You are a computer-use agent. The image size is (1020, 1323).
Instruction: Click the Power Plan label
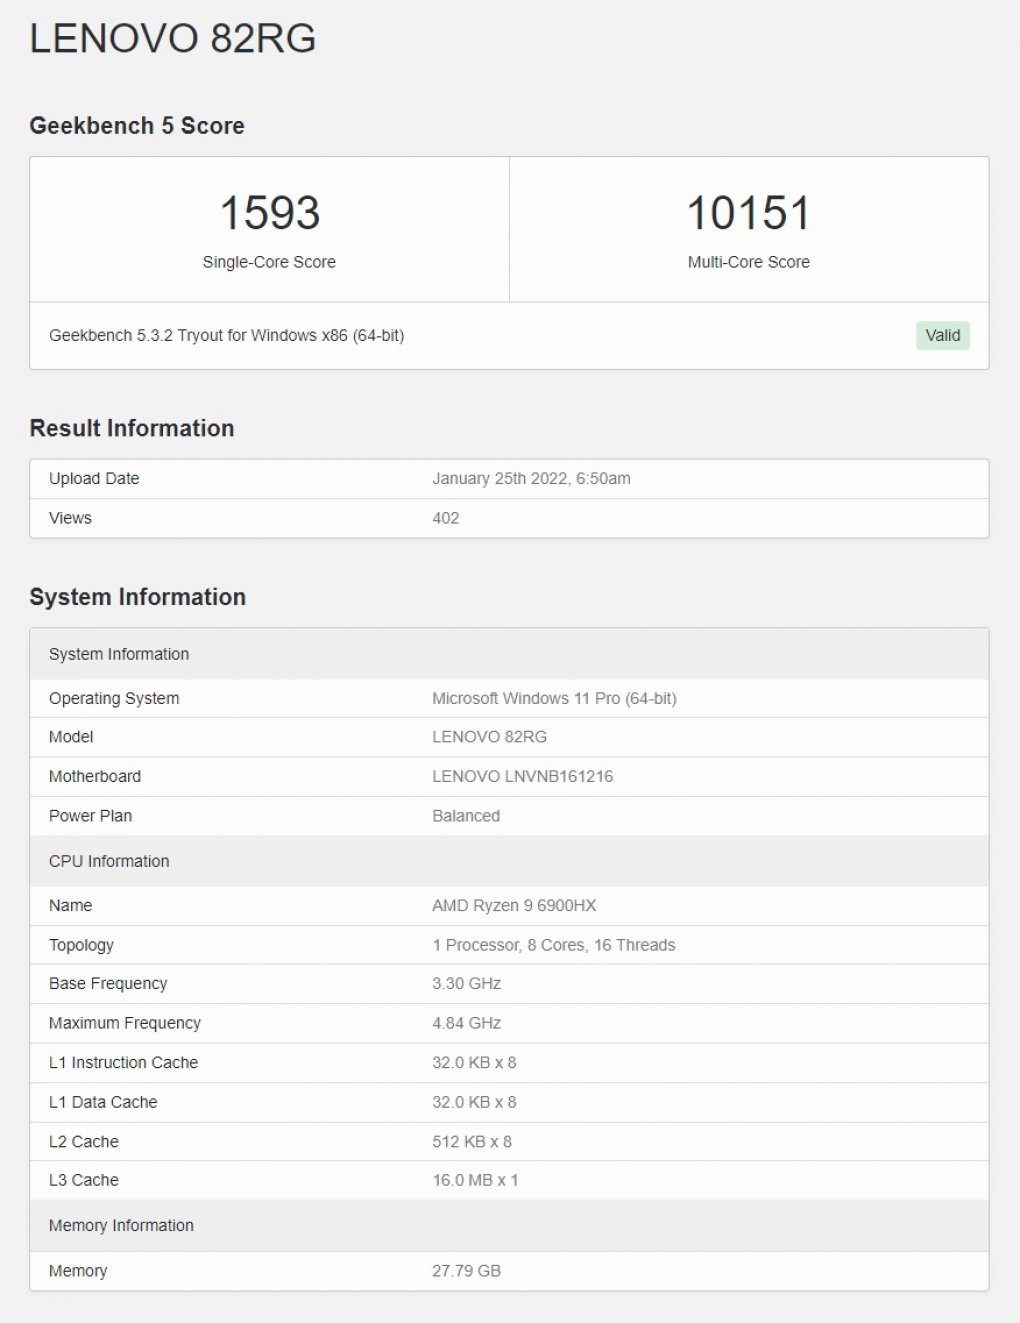pyautogui.click(x=90, y=816)
